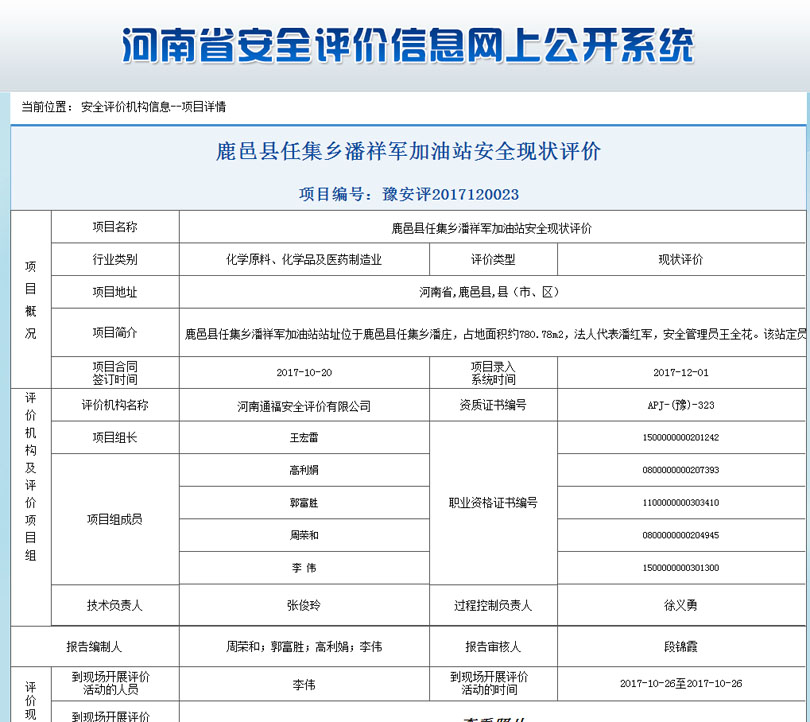810x722 pixels.
Task: Click the 项目地址 label cell
Action: coord(115,292)
